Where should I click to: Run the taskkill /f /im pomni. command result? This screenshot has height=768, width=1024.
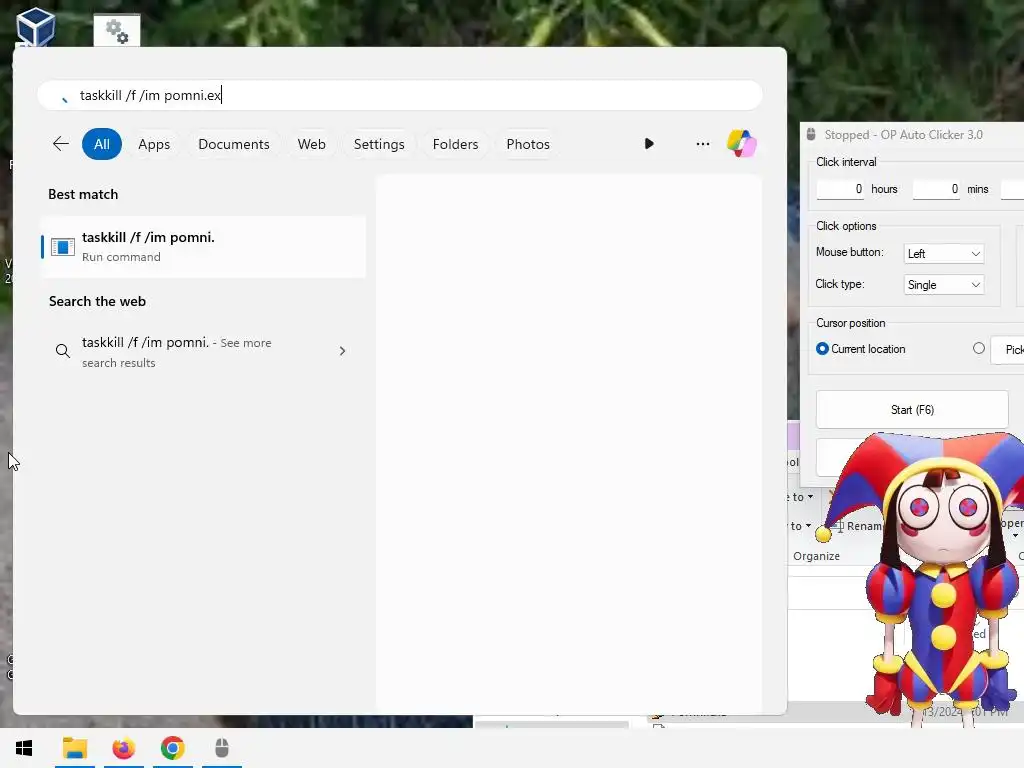(203, 247)
